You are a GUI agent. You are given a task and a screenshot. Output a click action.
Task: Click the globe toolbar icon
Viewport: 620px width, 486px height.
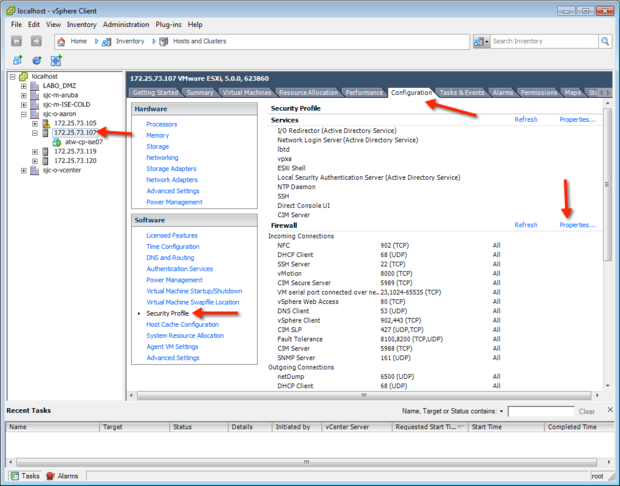point(37,60)
